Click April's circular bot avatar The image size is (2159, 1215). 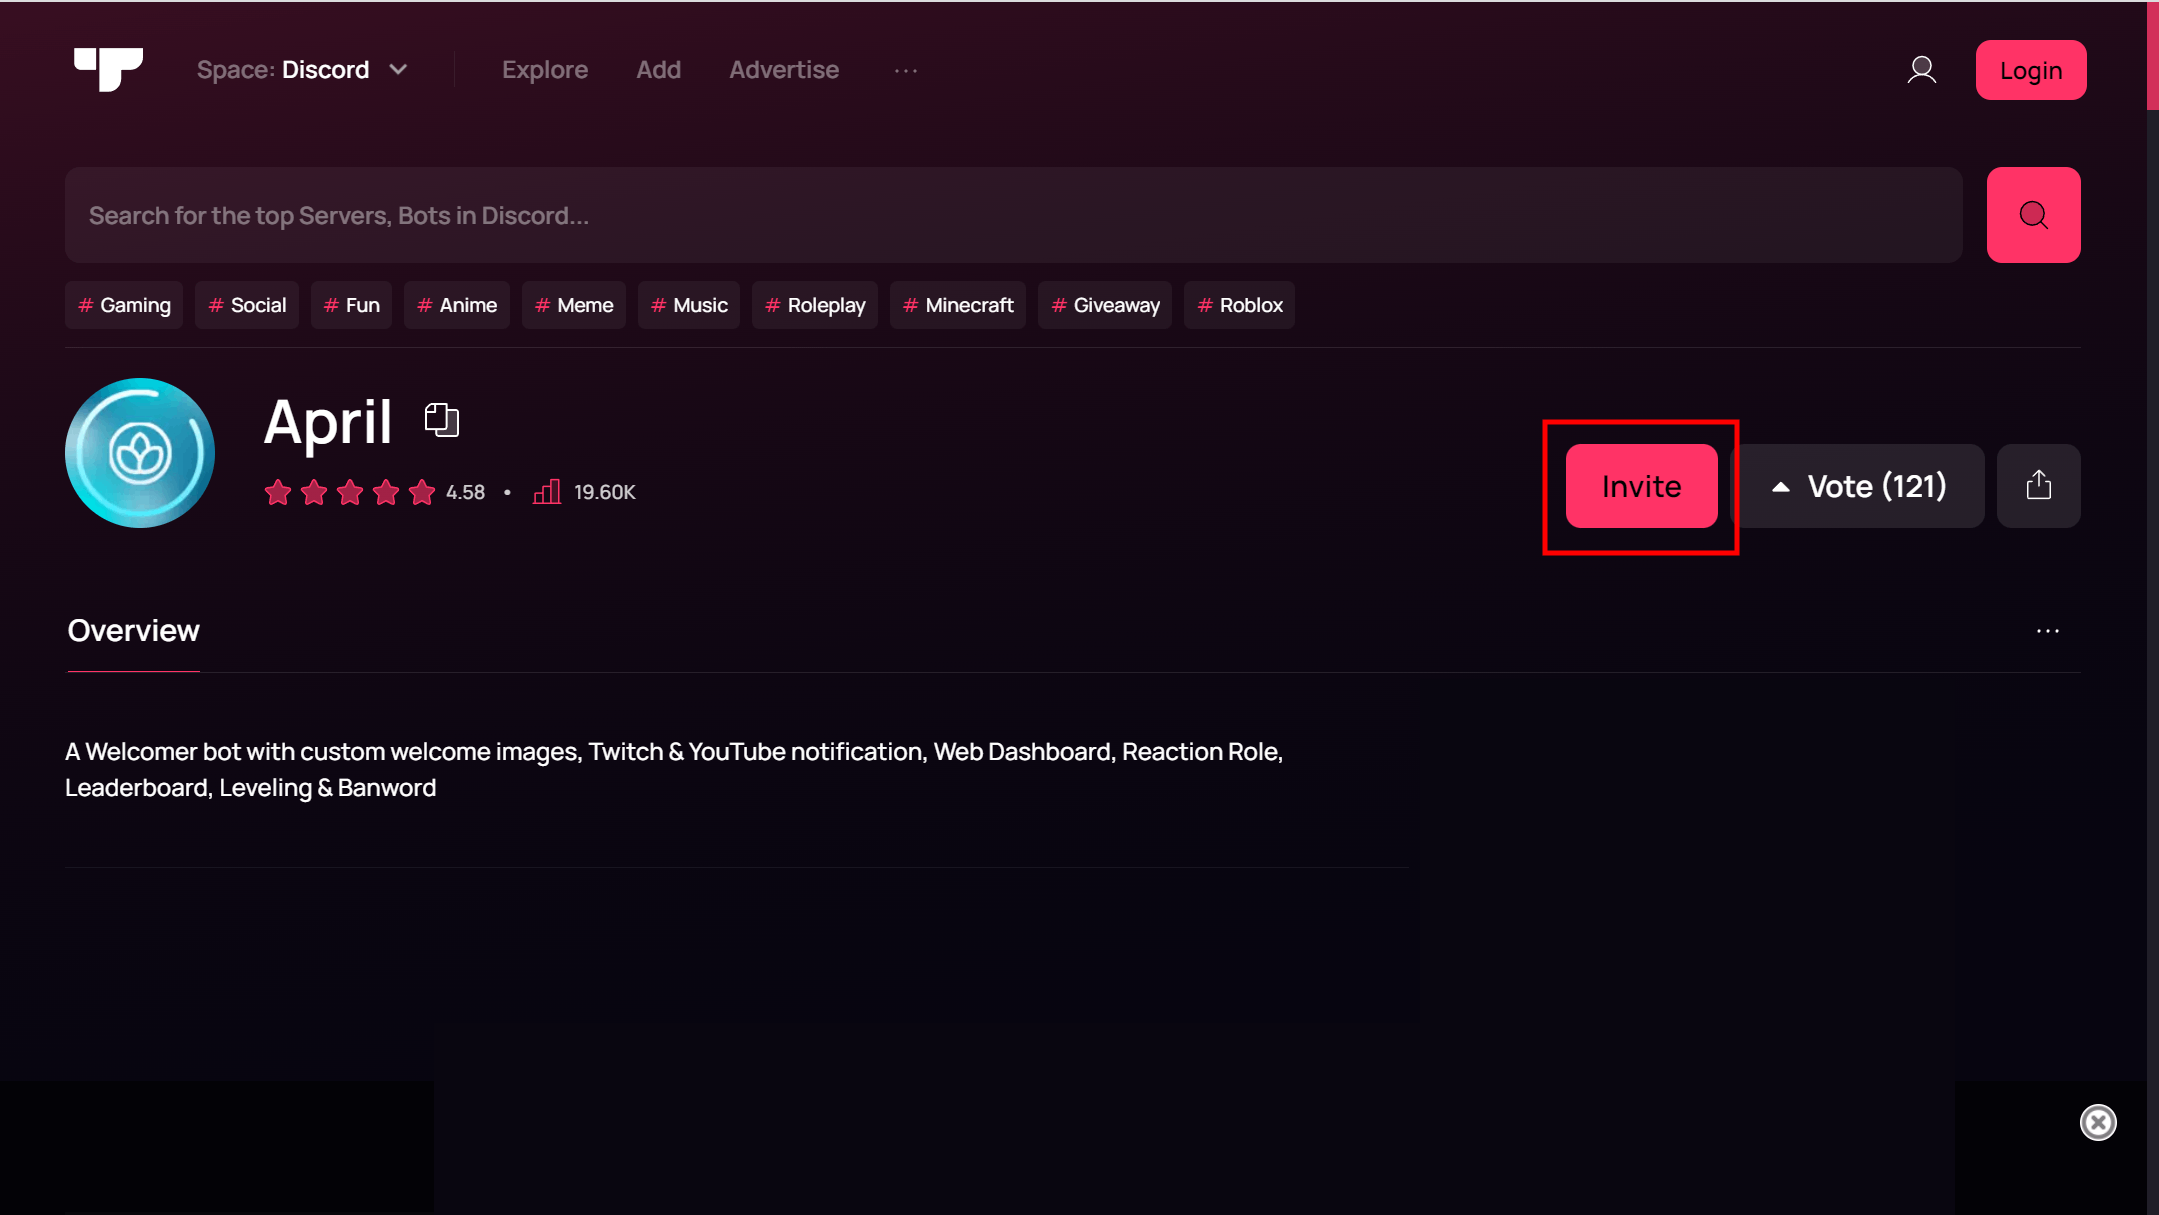(x=139, y=452)
